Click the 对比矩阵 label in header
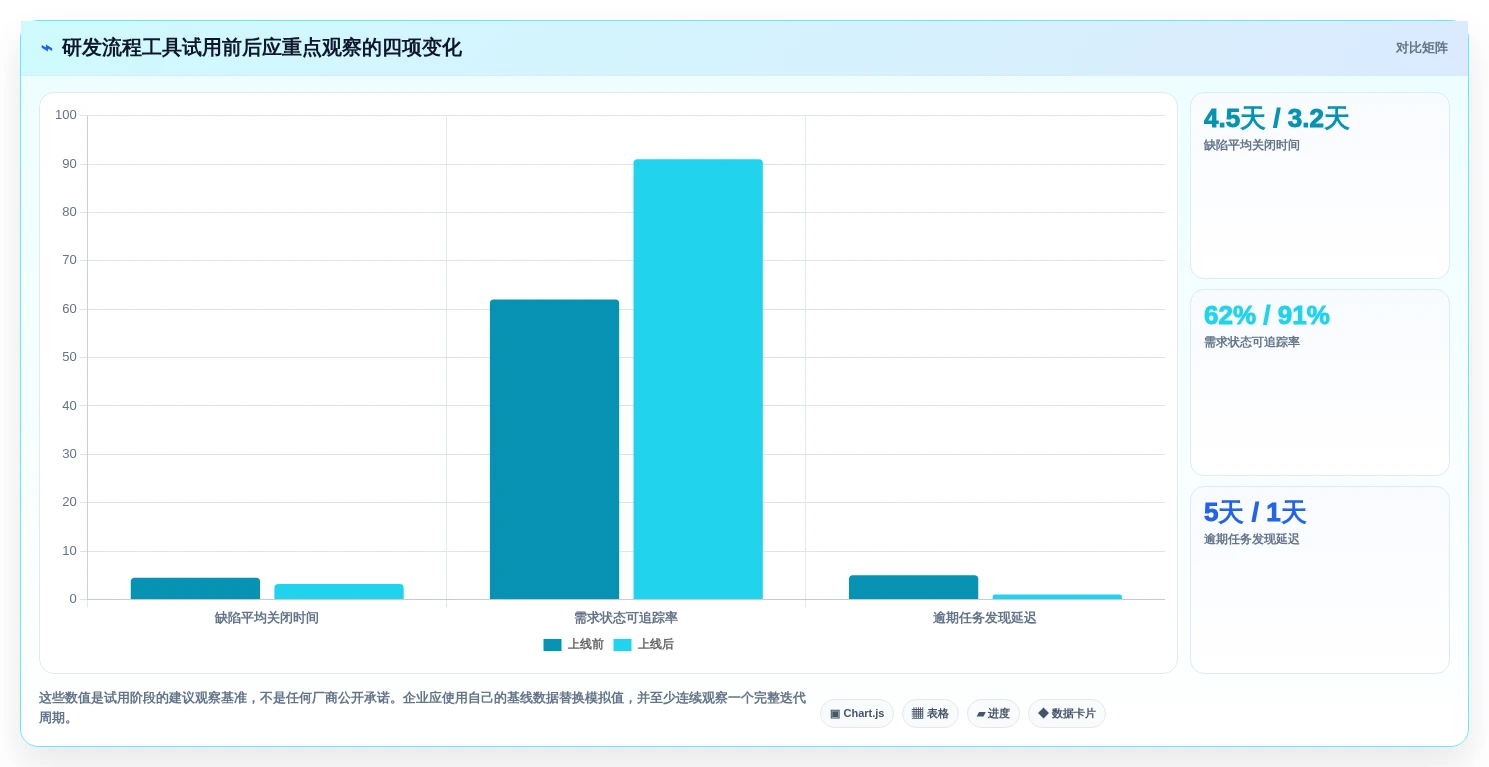Screen dimensions: 1489x767 pos(1421,48)
